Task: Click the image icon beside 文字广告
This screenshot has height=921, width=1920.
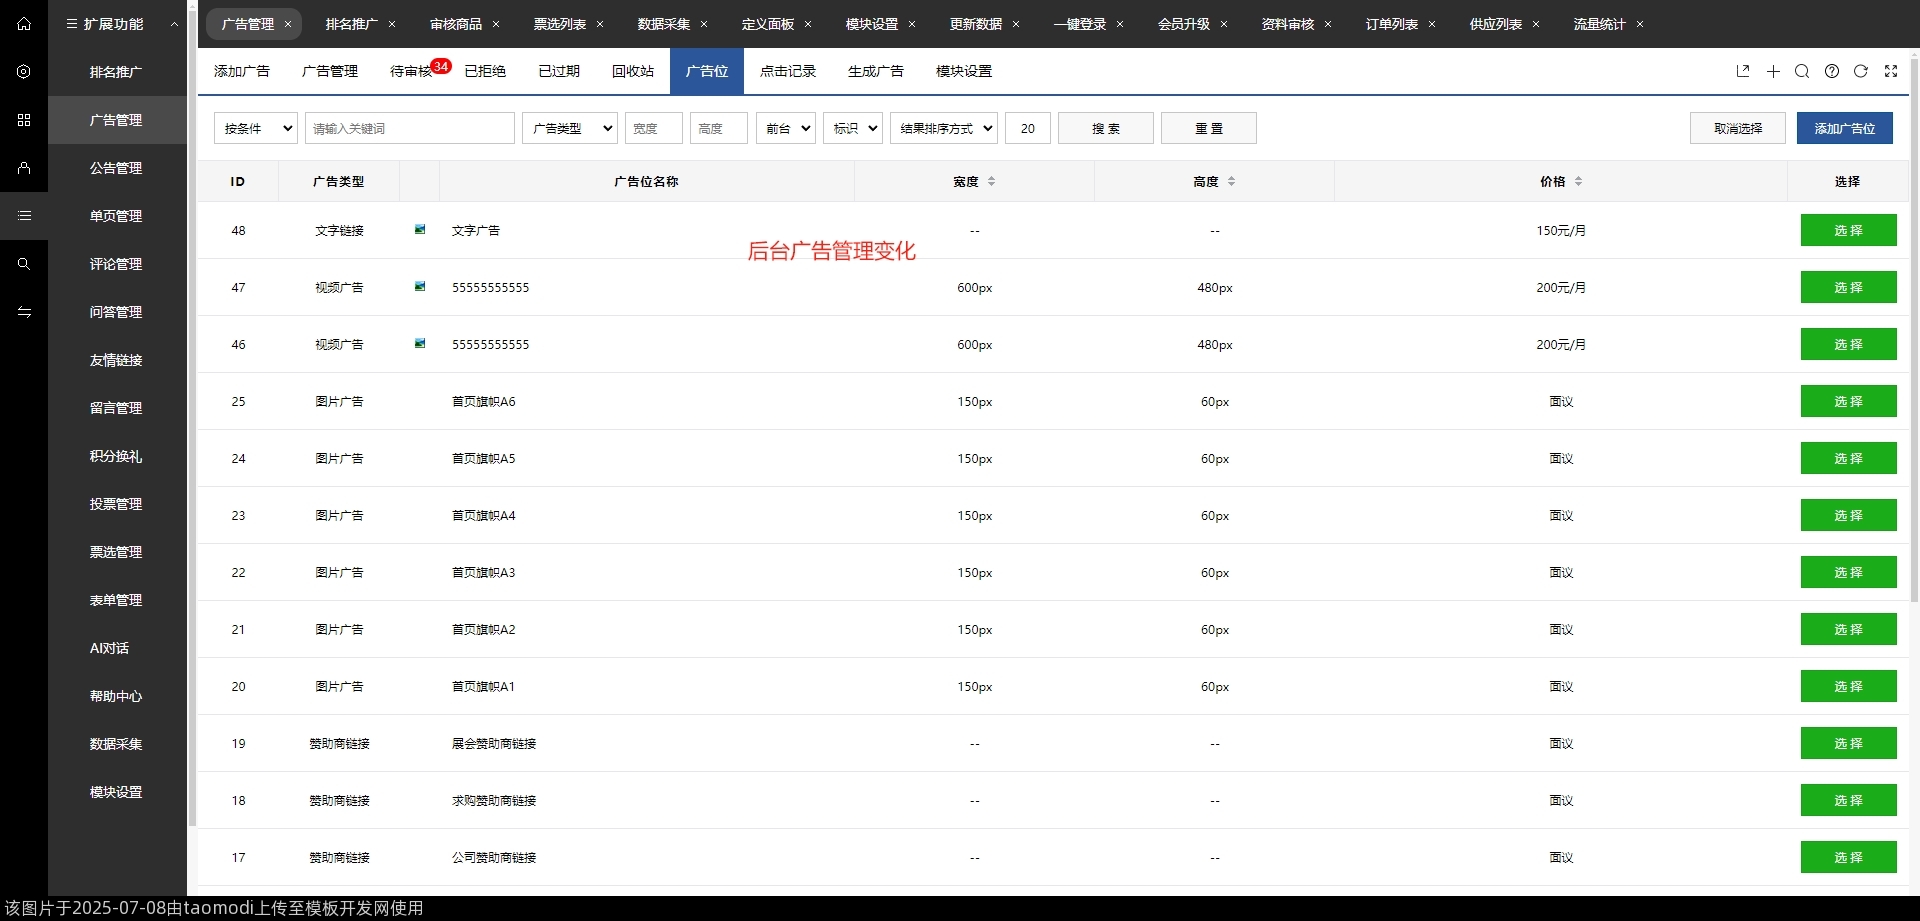Action: 420,230
